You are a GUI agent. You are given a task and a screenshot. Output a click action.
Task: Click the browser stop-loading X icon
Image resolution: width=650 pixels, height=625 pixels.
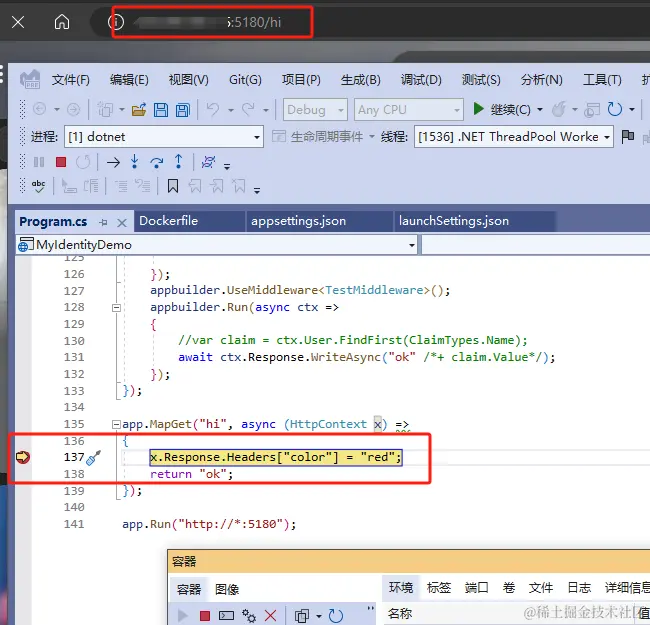click(x=18, y=22)
